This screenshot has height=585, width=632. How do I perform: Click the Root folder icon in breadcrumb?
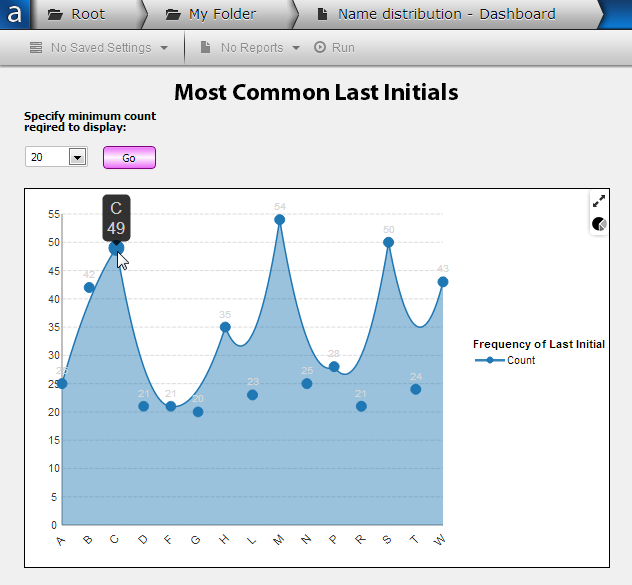point(55,15)
